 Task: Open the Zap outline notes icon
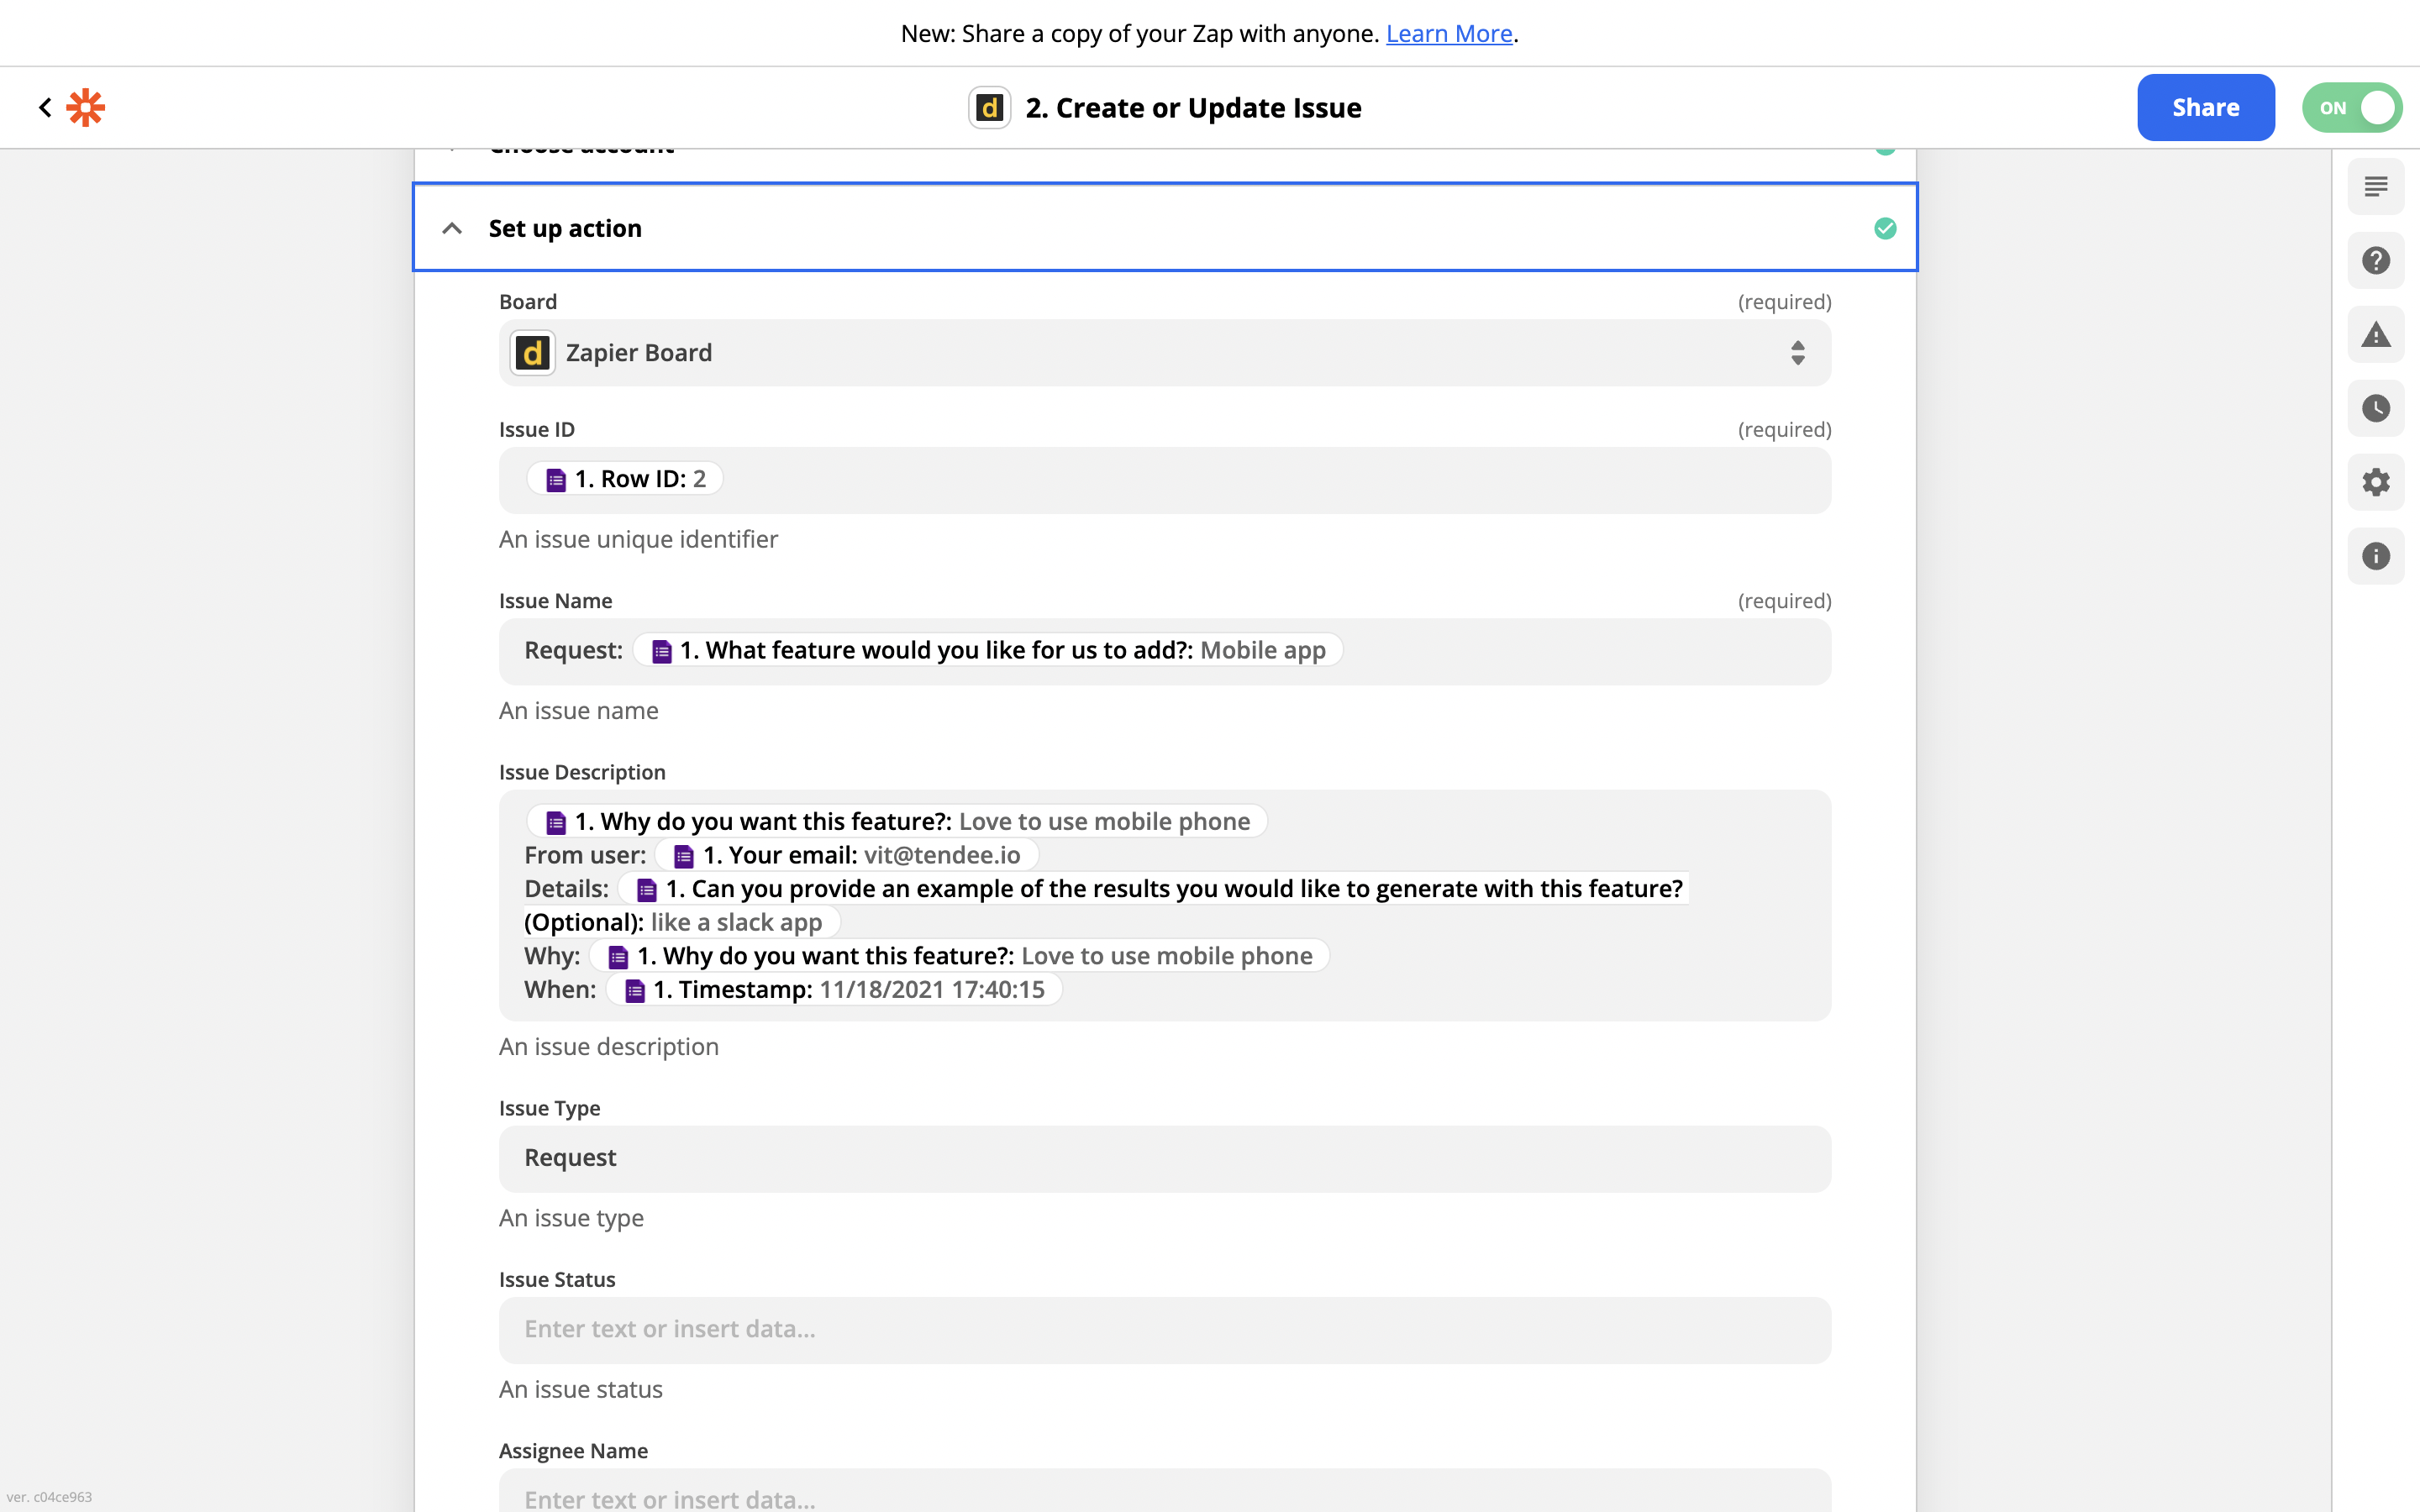(2375, 187)
